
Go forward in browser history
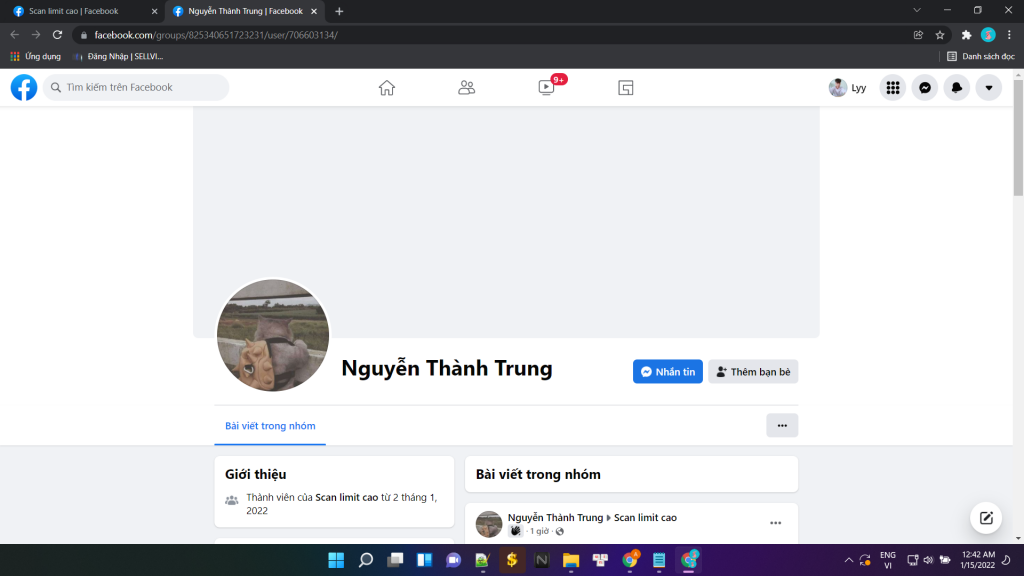[36, 35]
